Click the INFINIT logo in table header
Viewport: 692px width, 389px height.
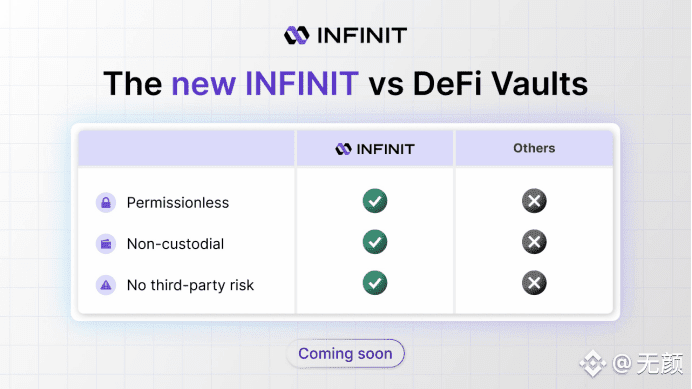pyautogui.click(x=343, y=149)
